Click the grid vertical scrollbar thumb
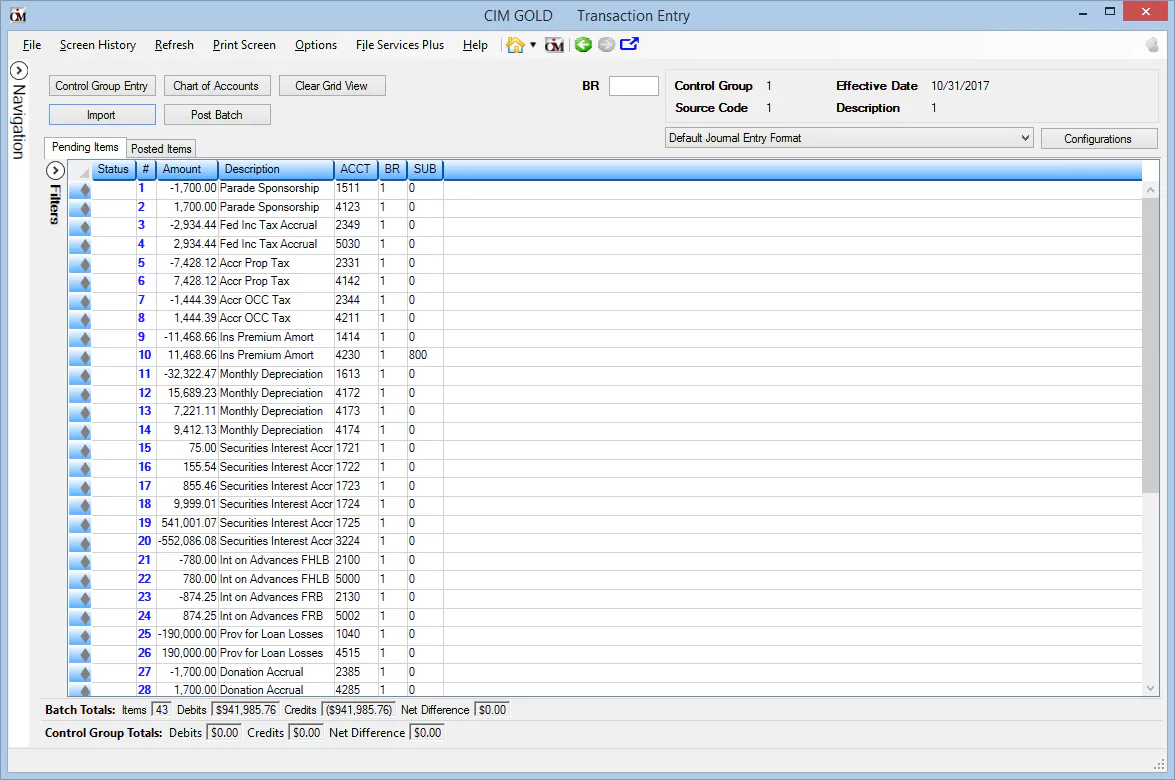This screenshot has height=780, width=1175. (1150, 345)
